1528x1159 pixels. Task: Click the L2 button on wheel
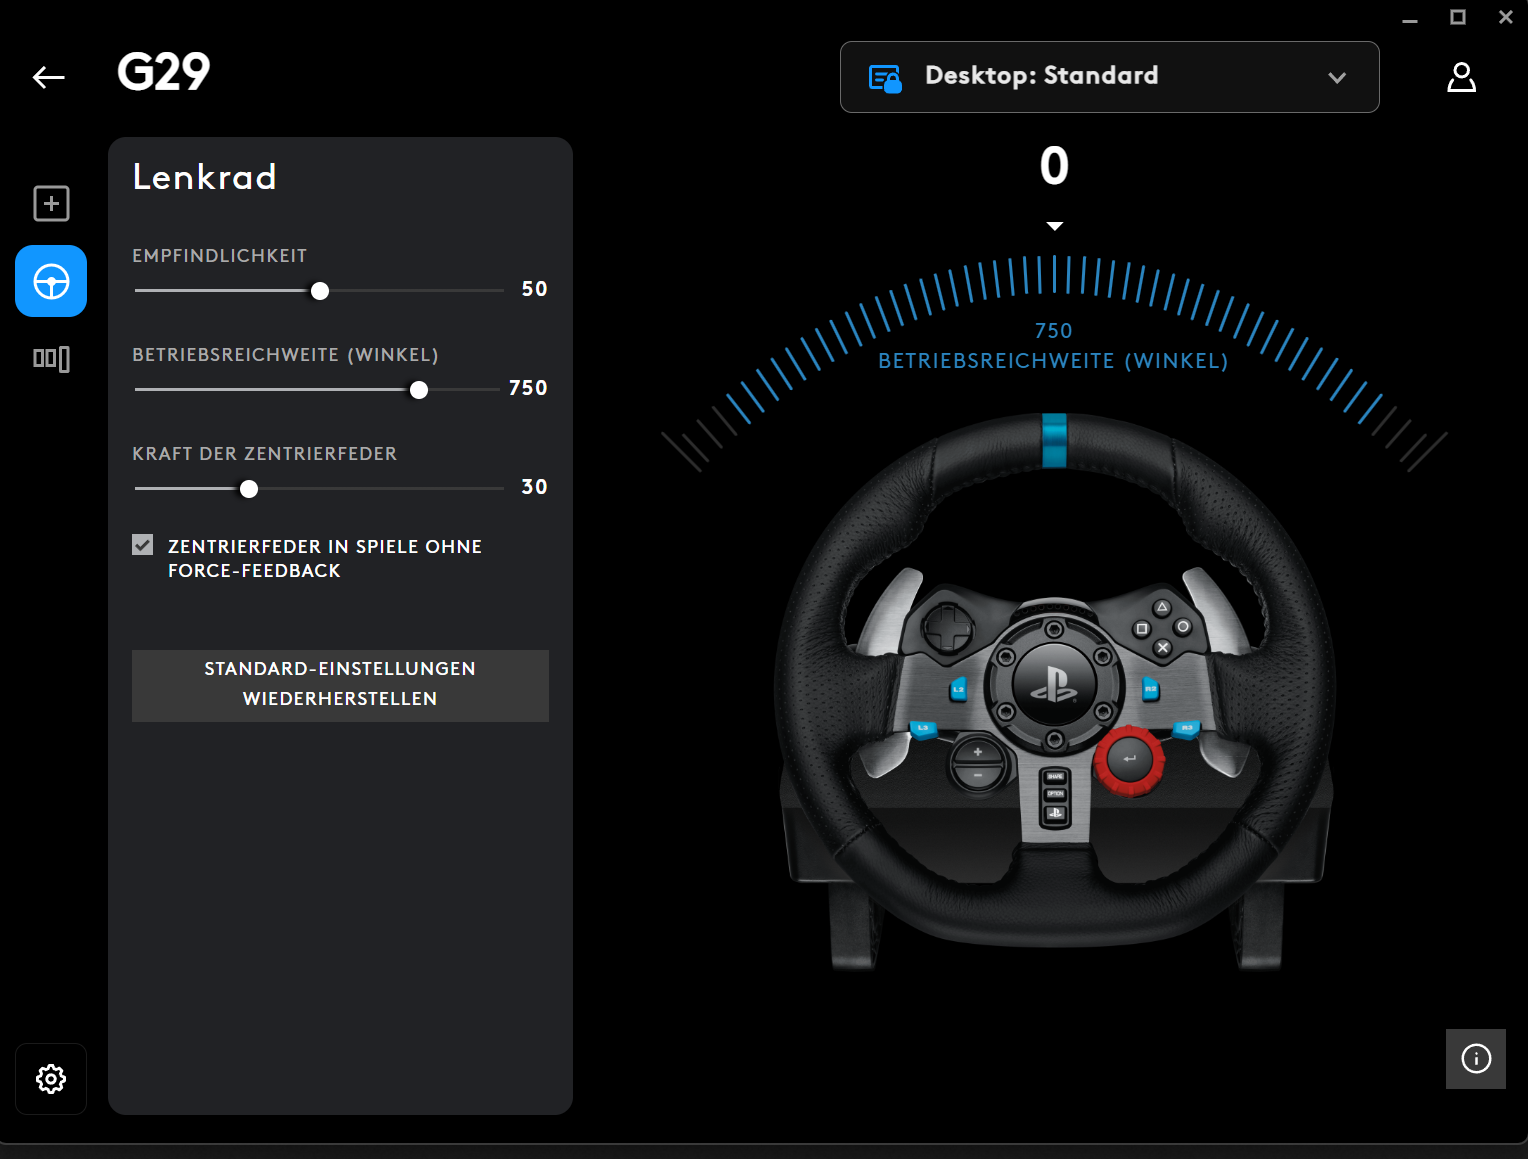(958, 689)
